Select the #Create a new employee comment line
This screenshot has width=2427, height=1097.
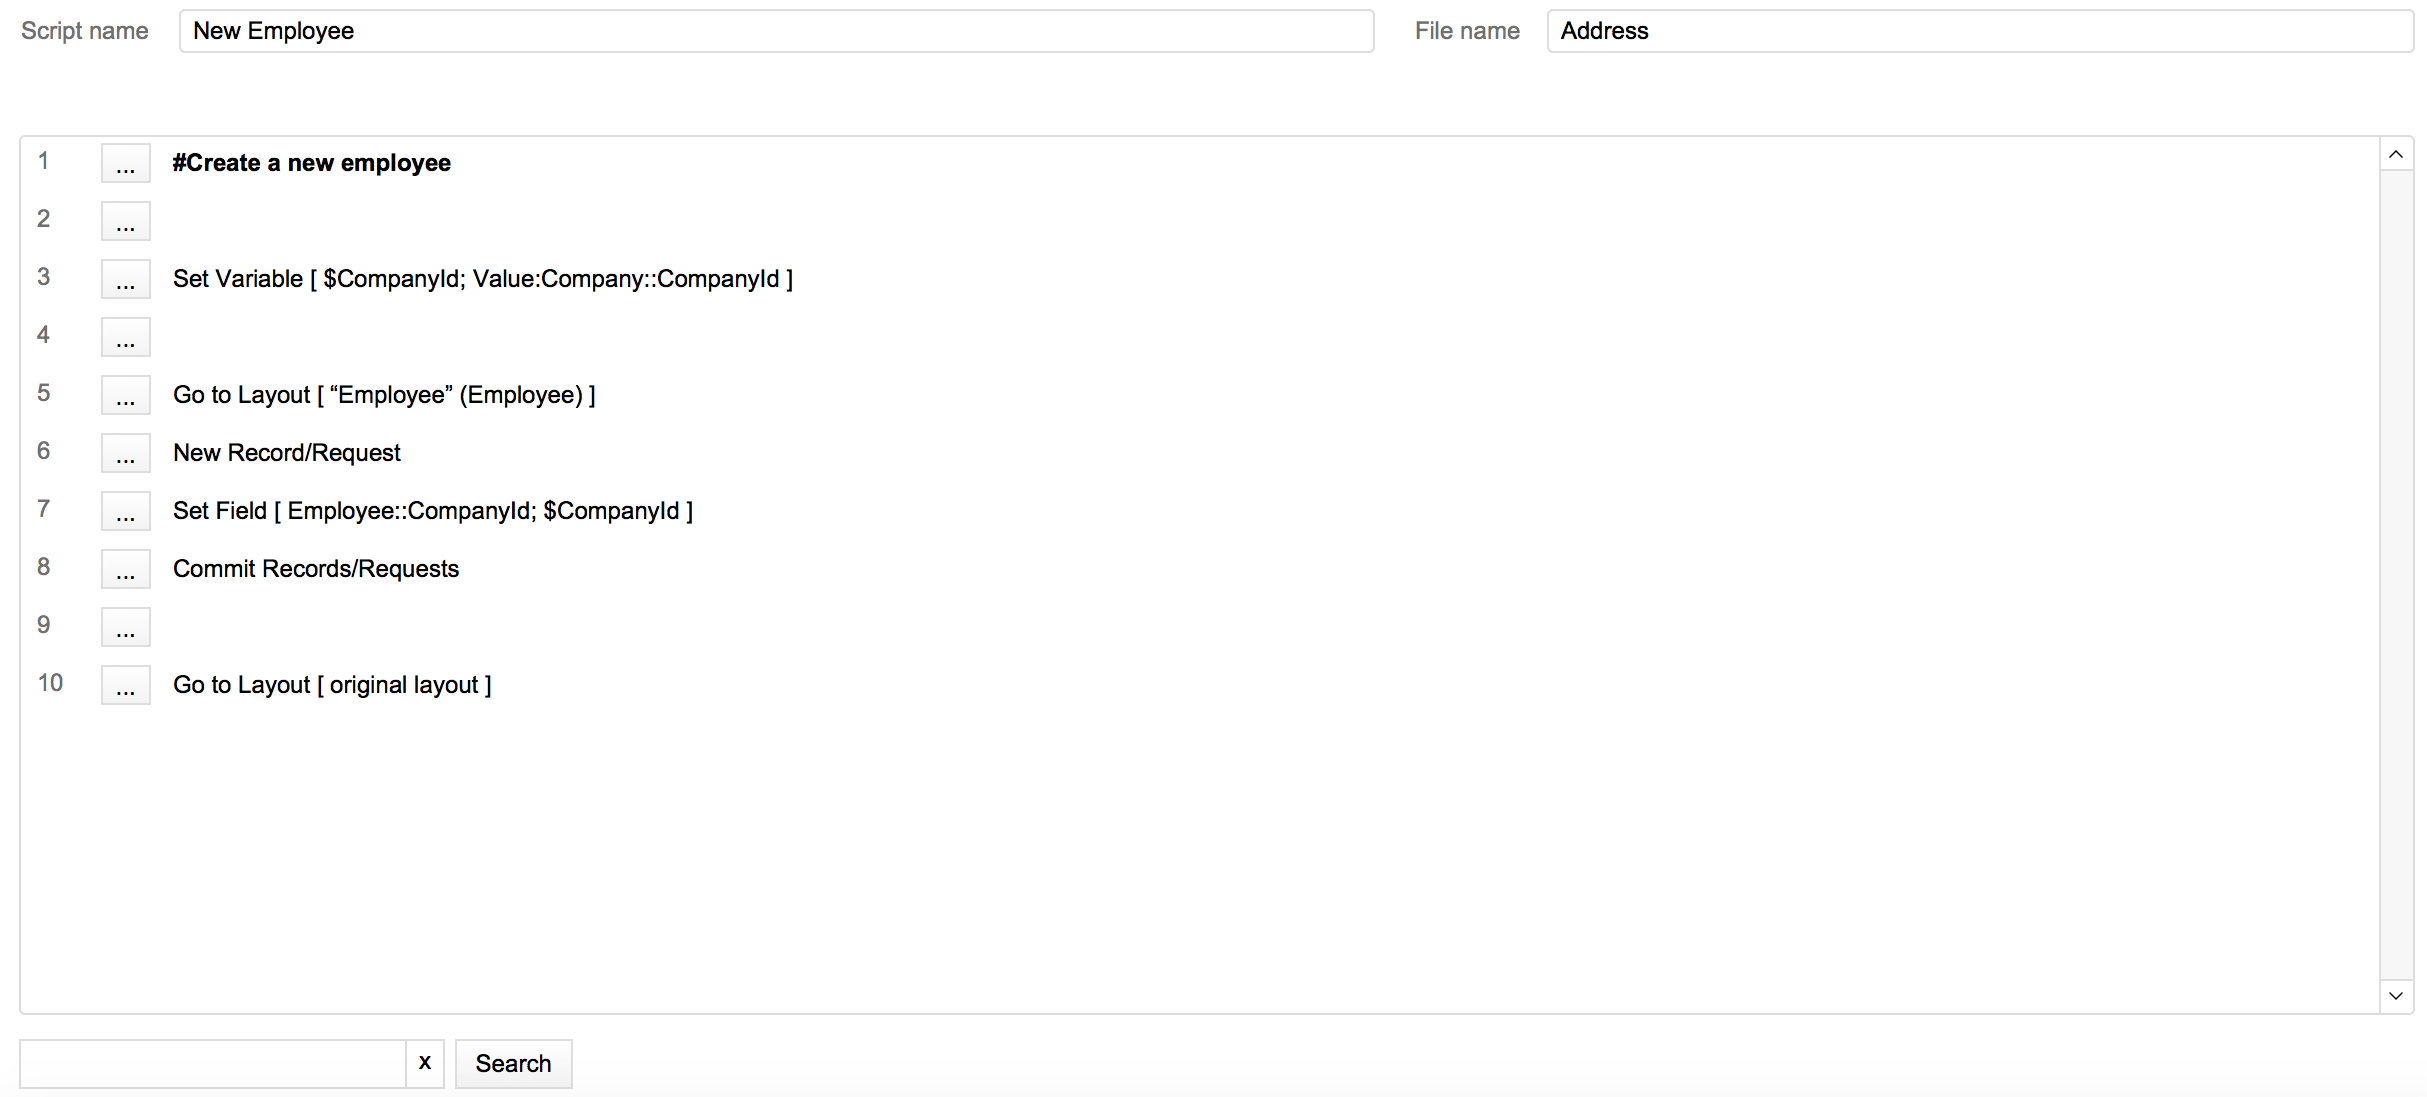coord(311,163)
